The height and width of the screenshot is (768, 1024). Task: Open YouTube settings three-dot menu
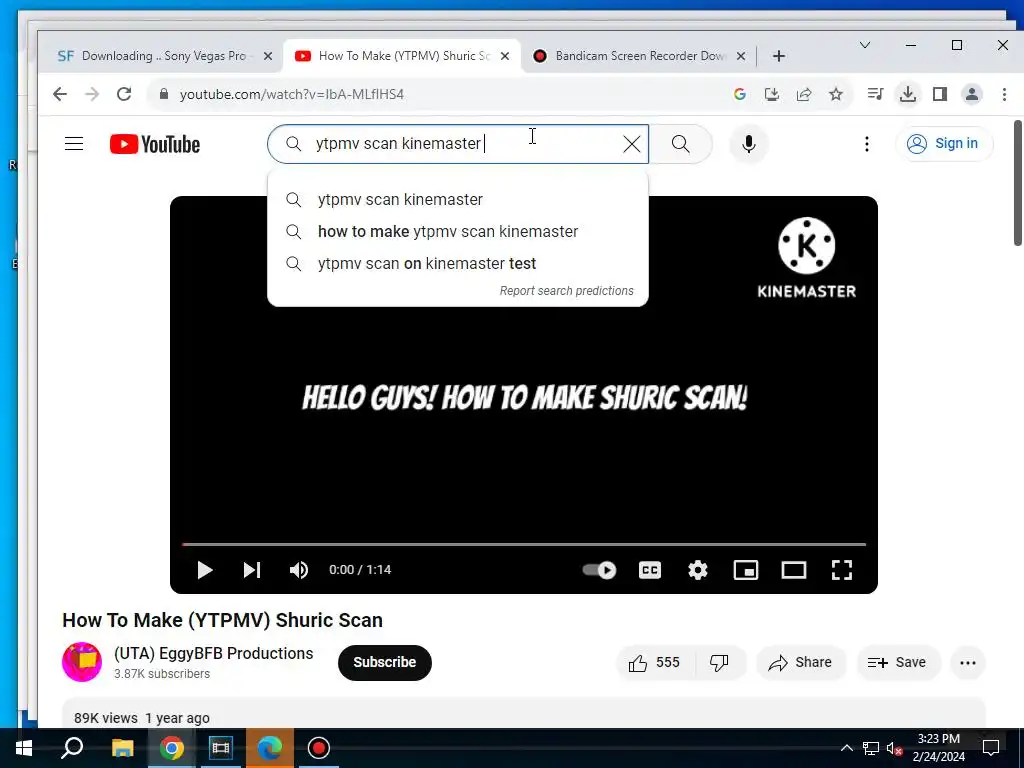click(867, 144)
